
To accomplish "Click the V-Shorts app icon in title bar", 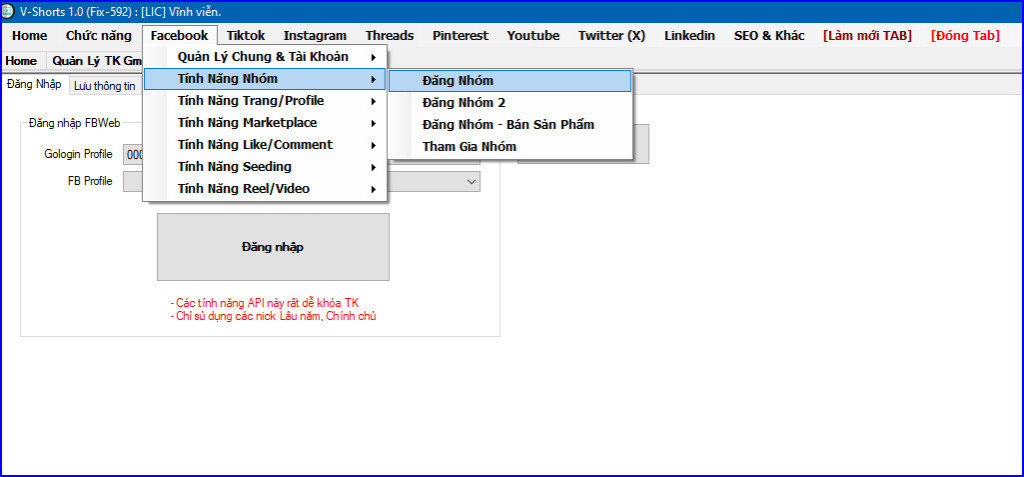I will (9, 10).
